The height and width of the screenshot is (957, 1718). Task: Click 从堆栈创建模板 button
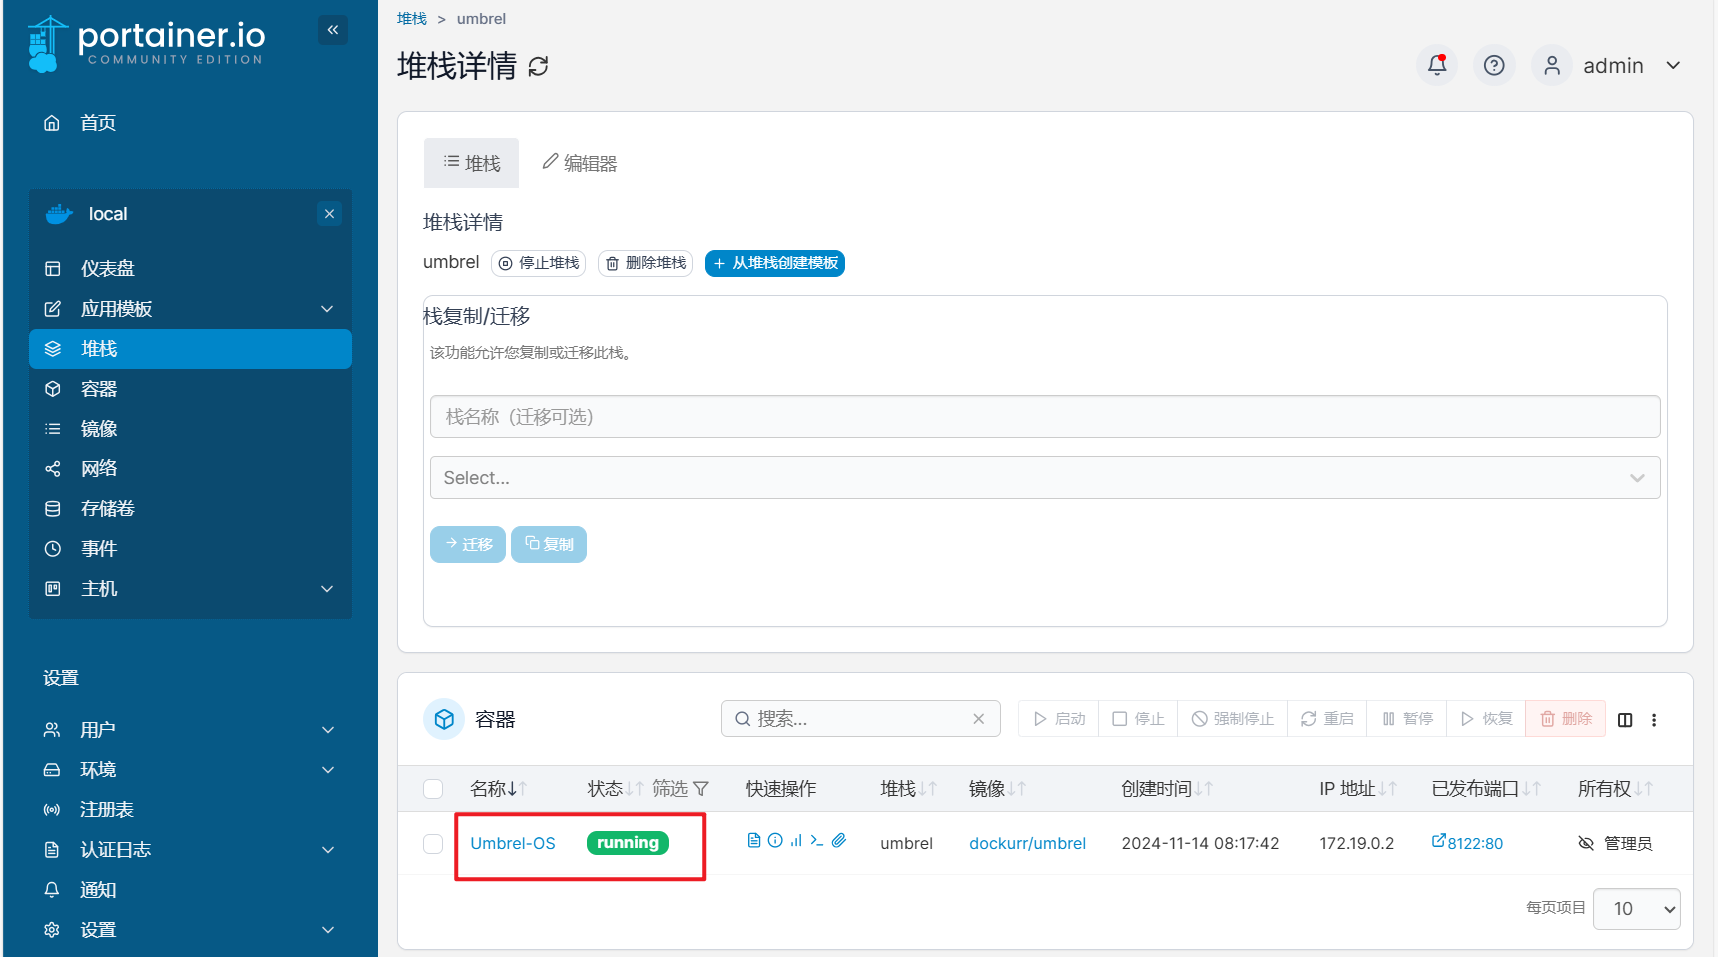pos(775,263)
